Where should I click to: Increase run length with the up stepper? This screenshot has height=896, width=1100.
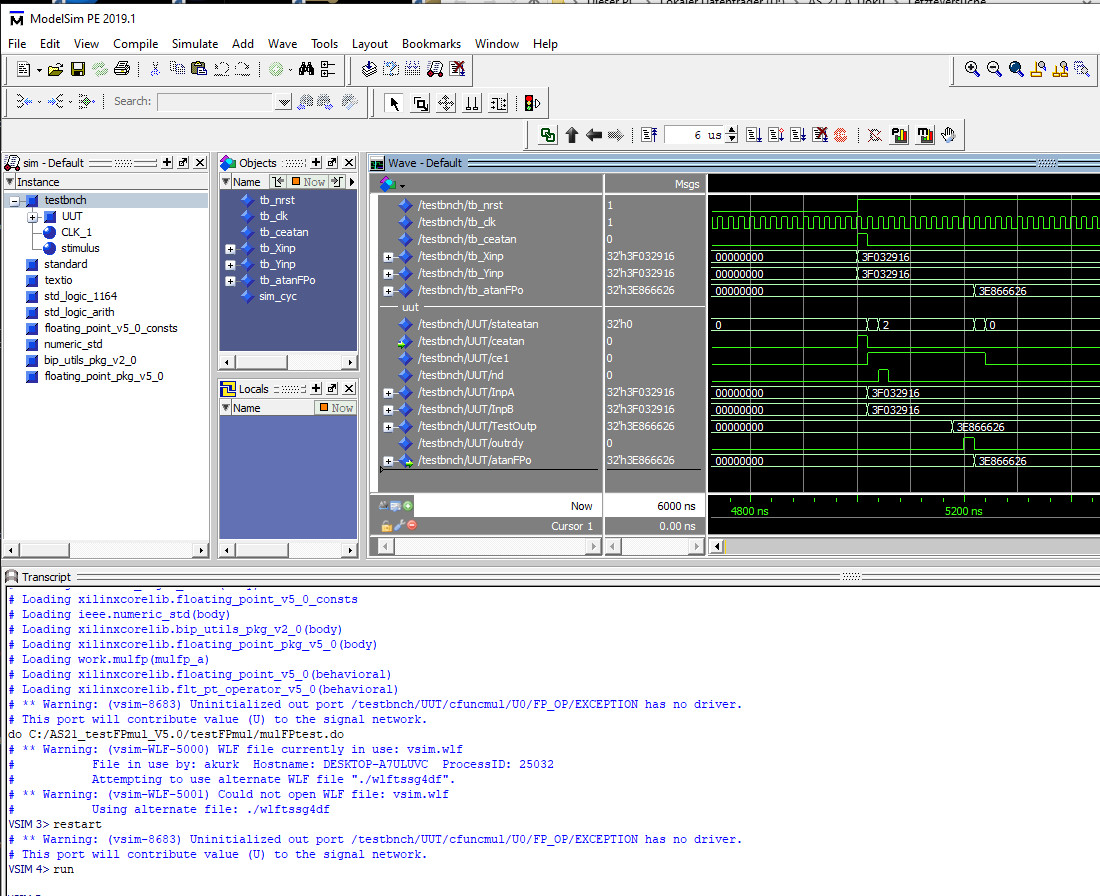732,130
